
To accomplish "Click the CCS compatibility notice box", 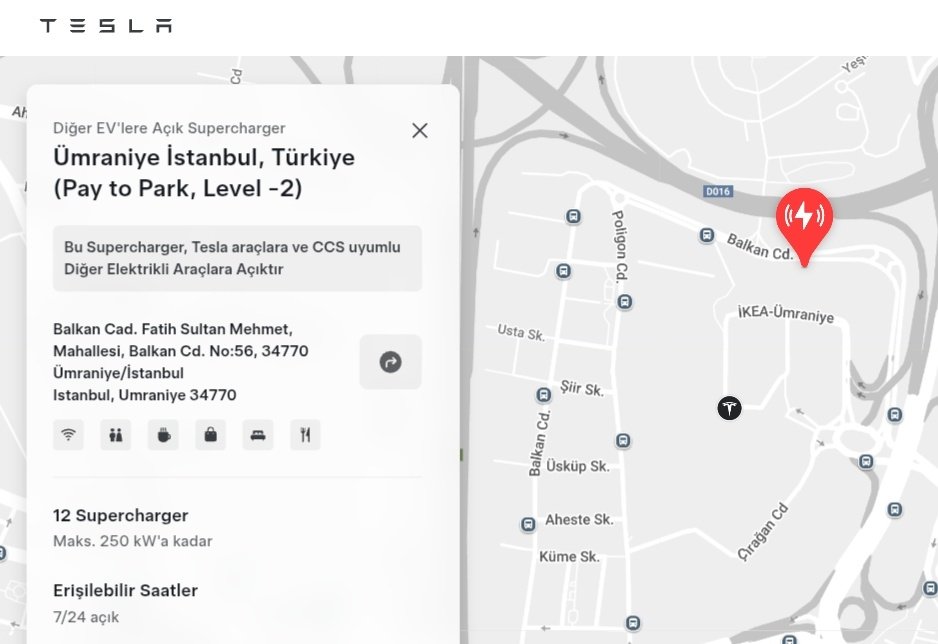I will pos(237,258).
